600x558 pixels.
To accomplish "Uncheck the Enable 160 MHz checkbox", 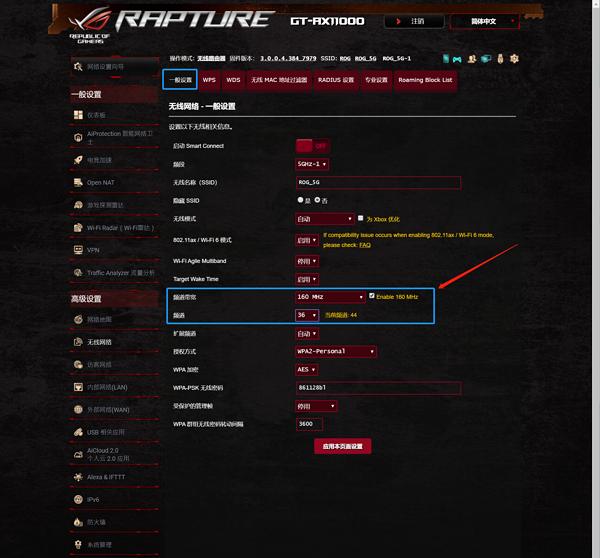I will [x=372, y=295].
